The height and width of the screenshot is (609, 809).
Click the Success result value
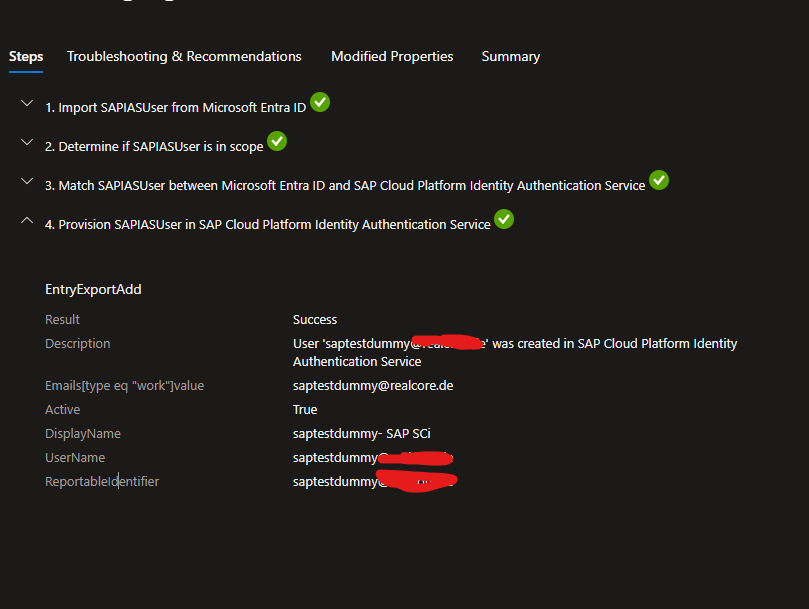(x=315, y=319)
